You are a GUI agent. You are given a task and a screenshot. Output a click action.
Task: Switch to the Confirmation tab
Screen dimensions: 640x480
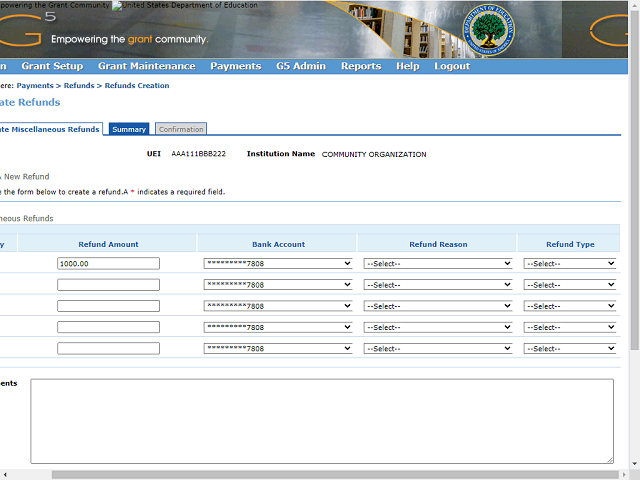(x=181, y=129)
